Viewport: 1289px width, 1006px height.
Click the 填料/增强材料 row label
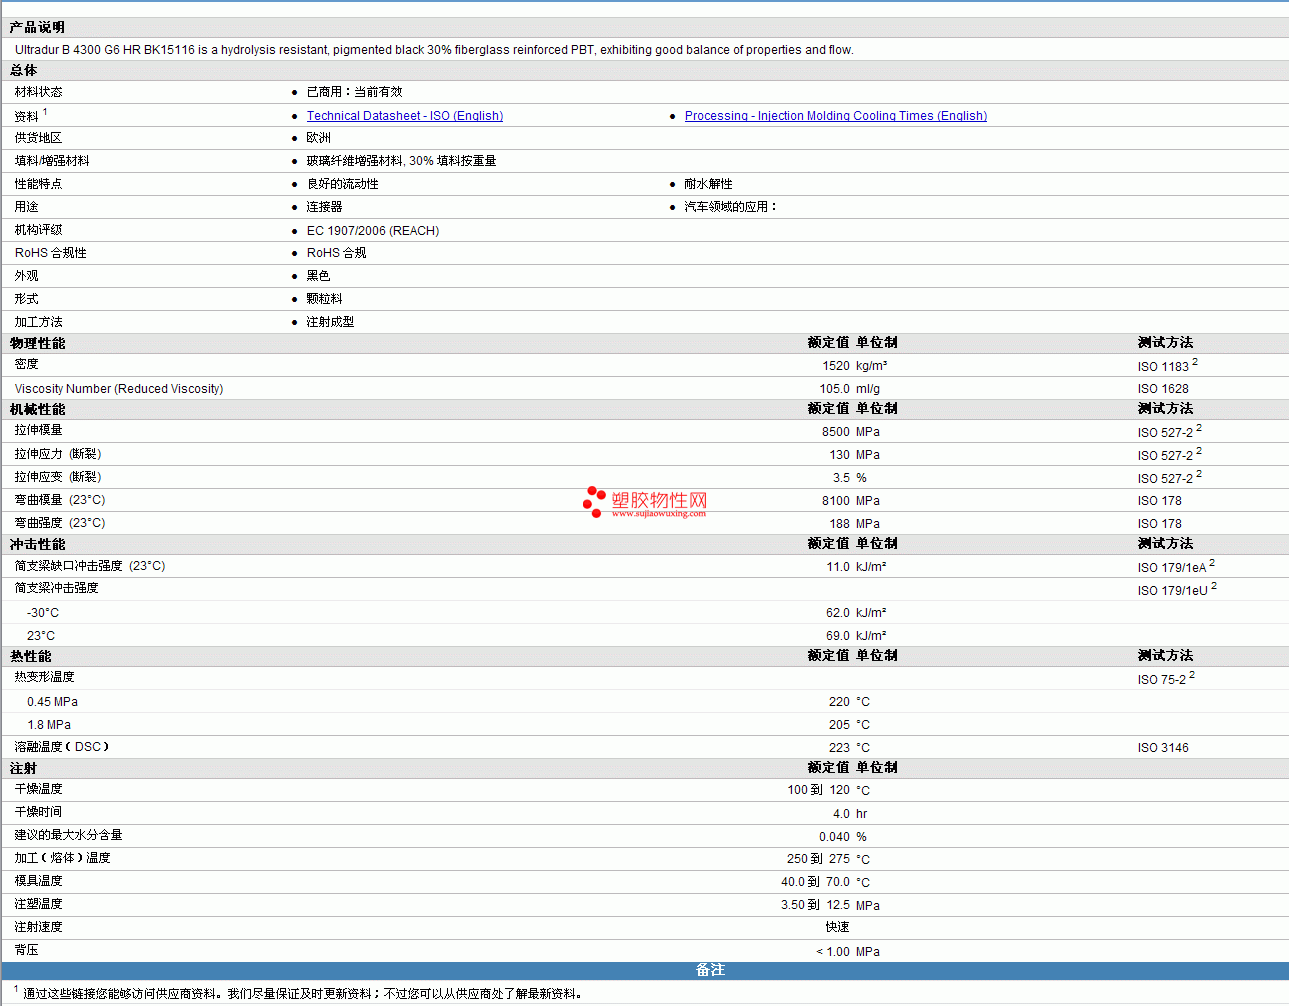52,161
